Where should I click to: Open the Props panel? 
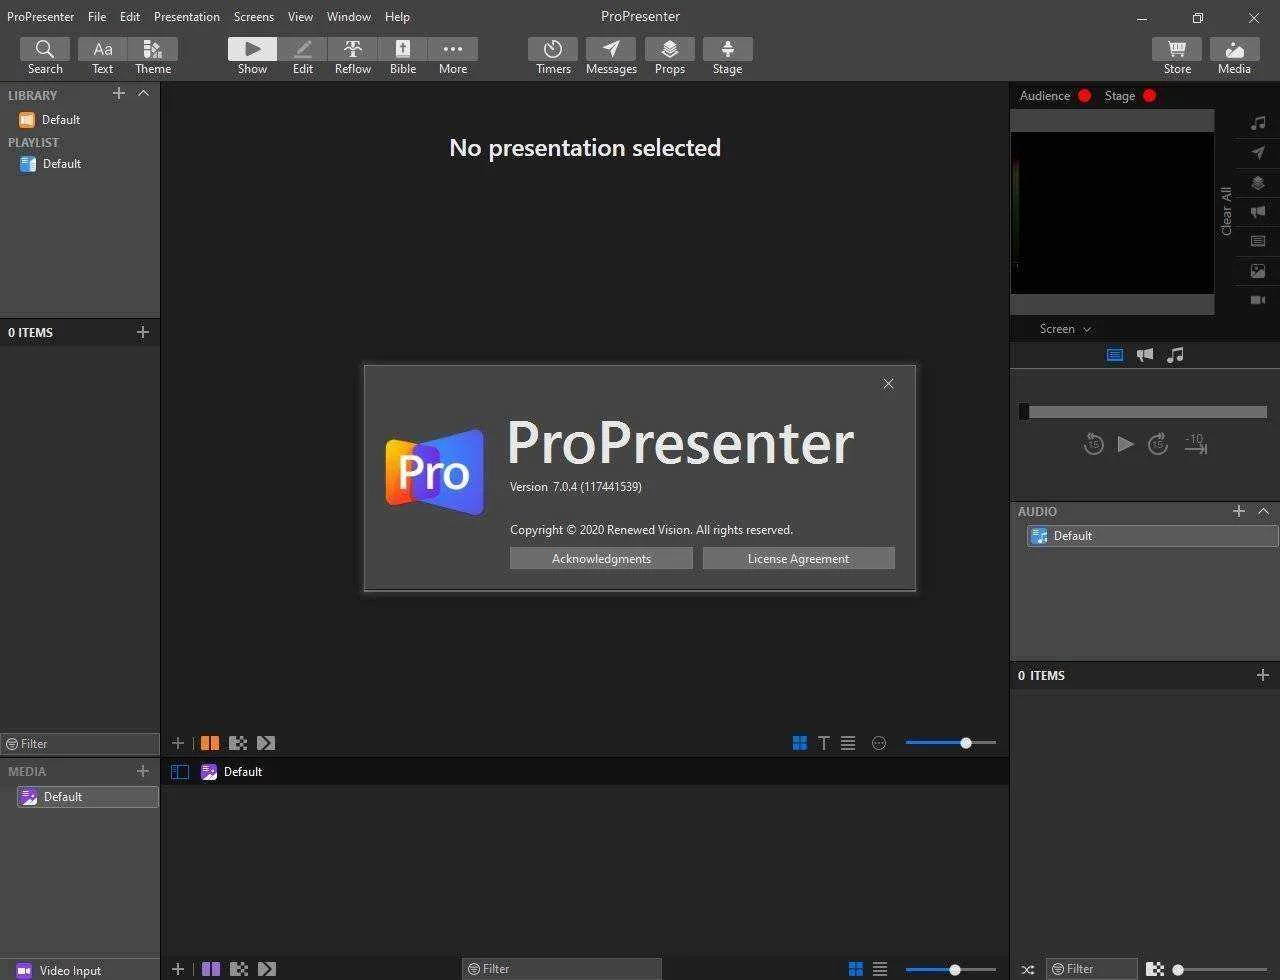click(670, 56)
